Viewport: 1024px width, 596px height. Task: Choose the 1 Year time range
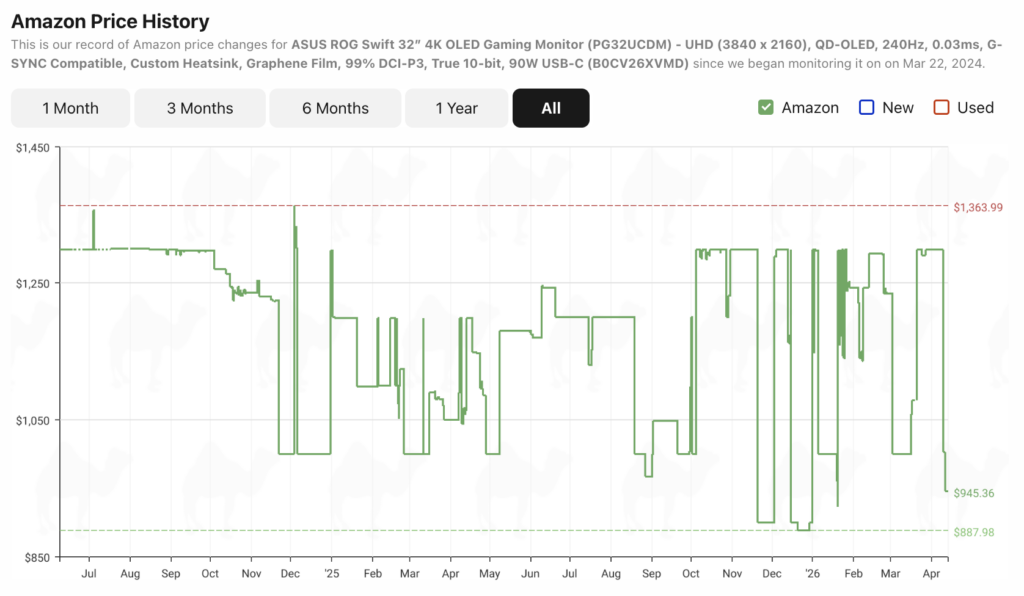click(x=456, y=108)
